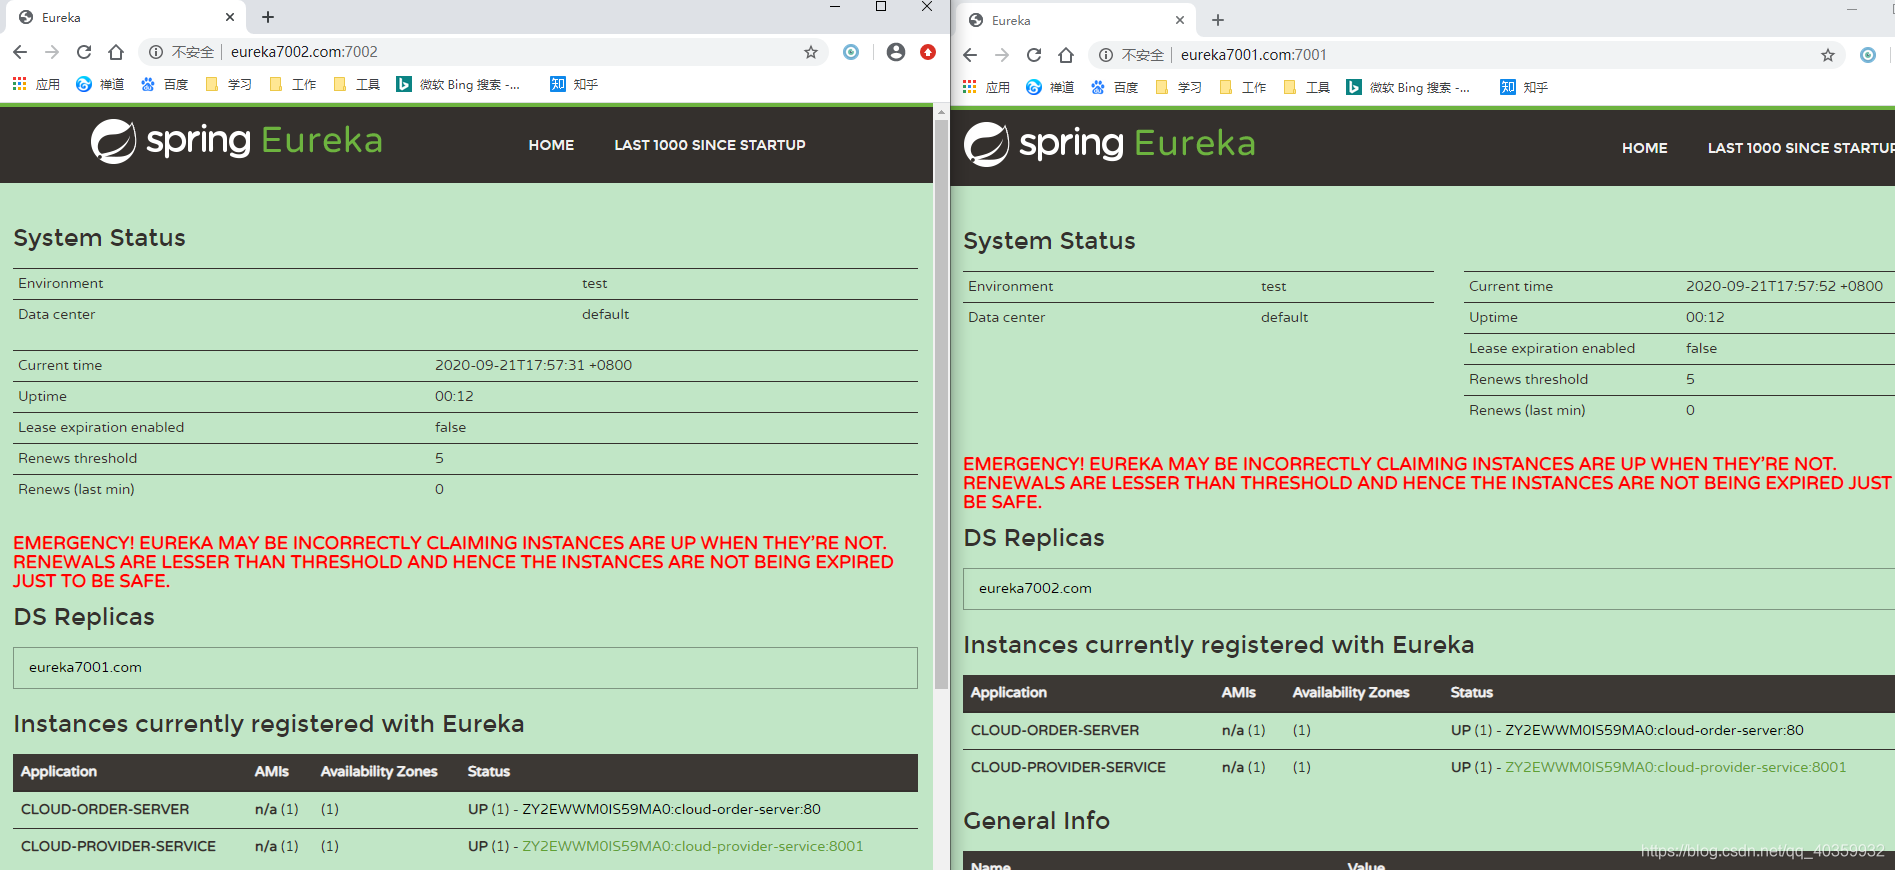Image resolution: width=1895 pixels, height=870 pixels.
Task: Click eureka7001.com replica in left window
Action: click(x=85, y=667)
